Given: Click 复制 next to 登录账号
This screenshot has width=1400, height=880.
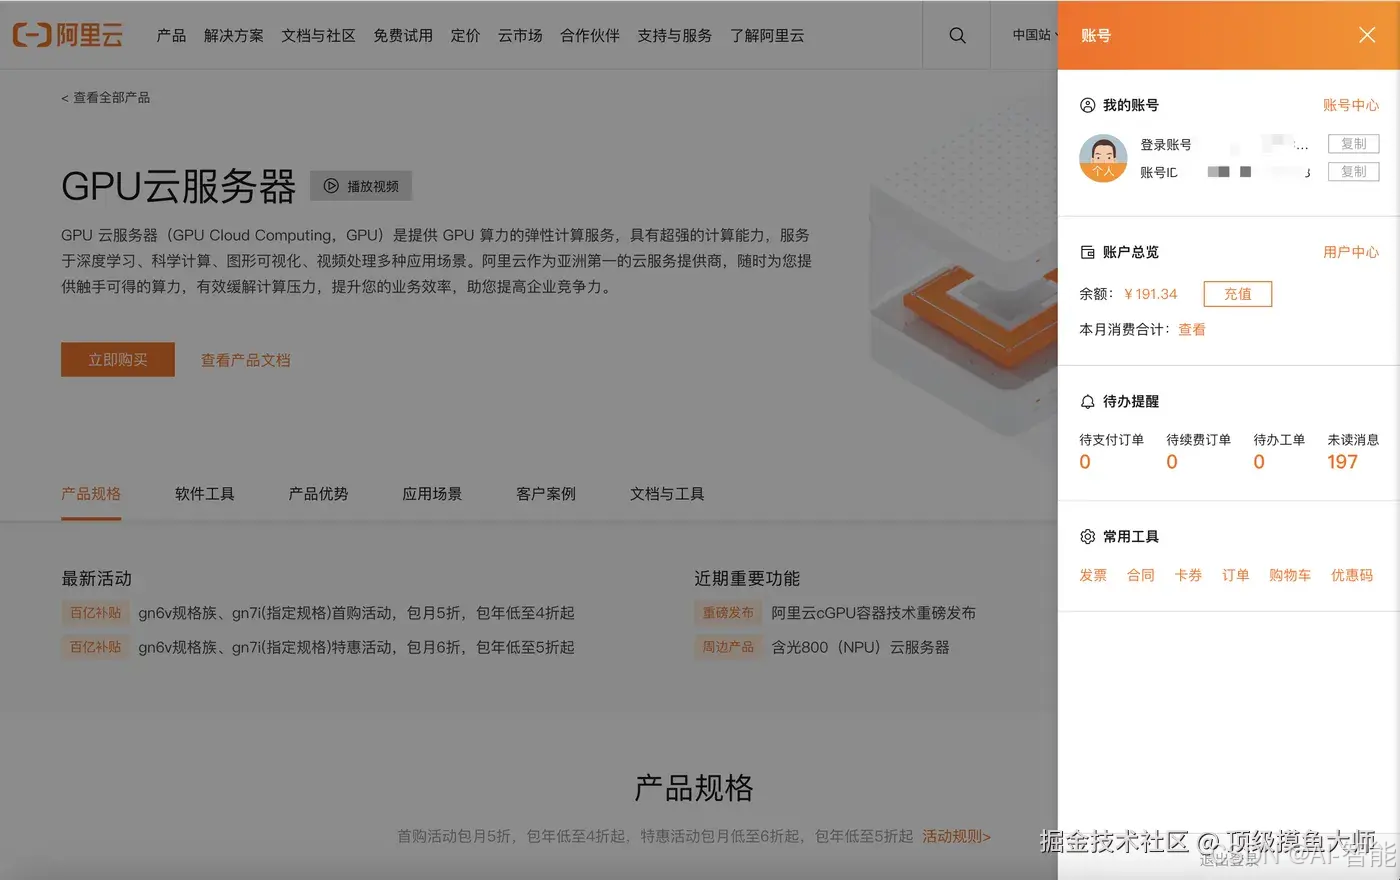Looking at the screenshot, I should pos(1353,143).
